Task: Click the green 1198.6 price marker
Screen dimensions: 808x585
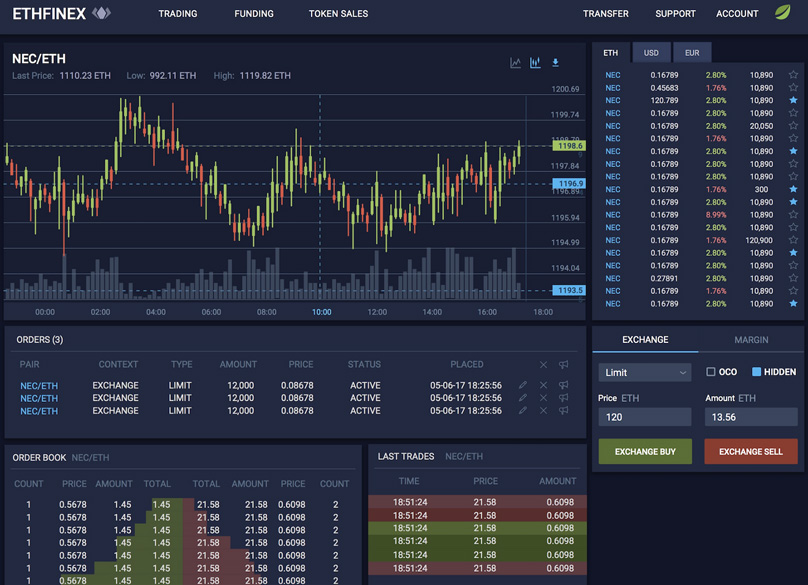Action: point(569,146)
